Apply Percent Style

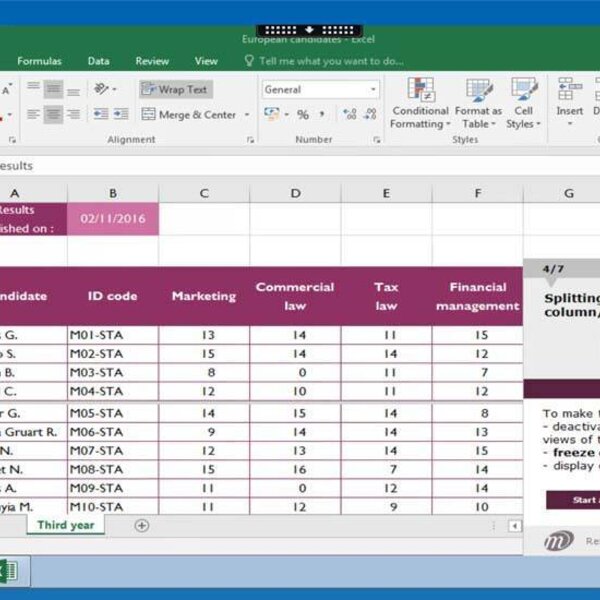point(303,114)
